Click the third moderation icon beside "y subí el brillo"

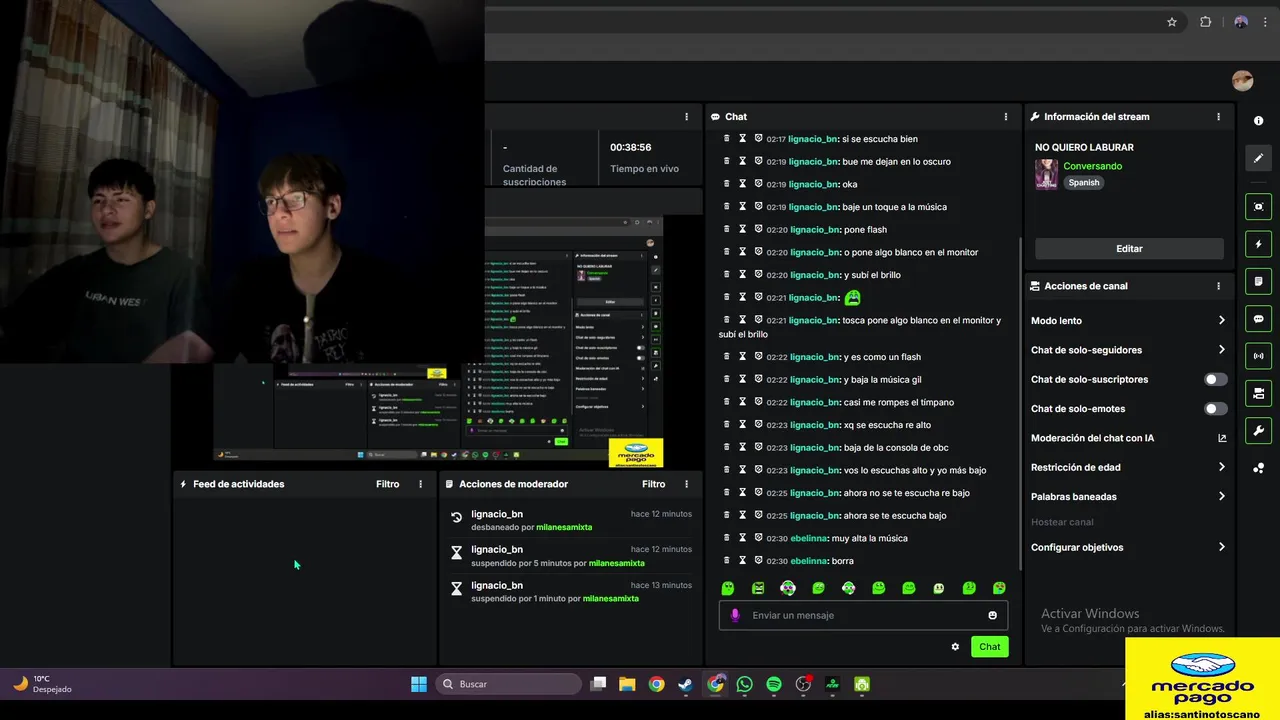(758, 275)
